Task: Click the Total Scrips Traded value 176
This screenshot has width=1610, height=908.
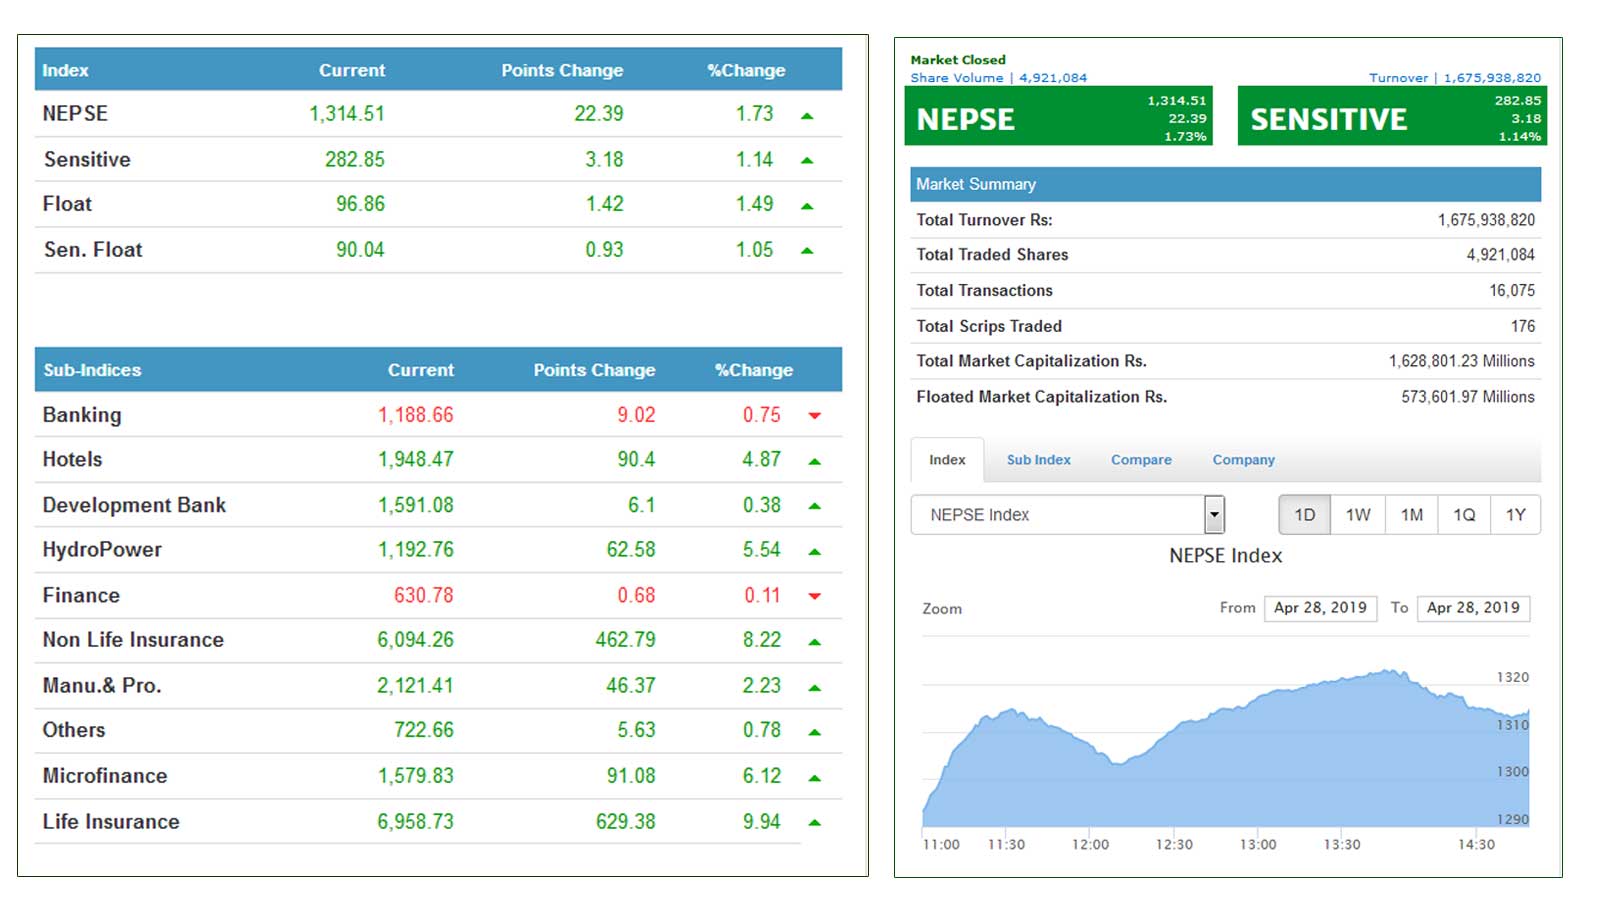Action: tap(1523, 326)
